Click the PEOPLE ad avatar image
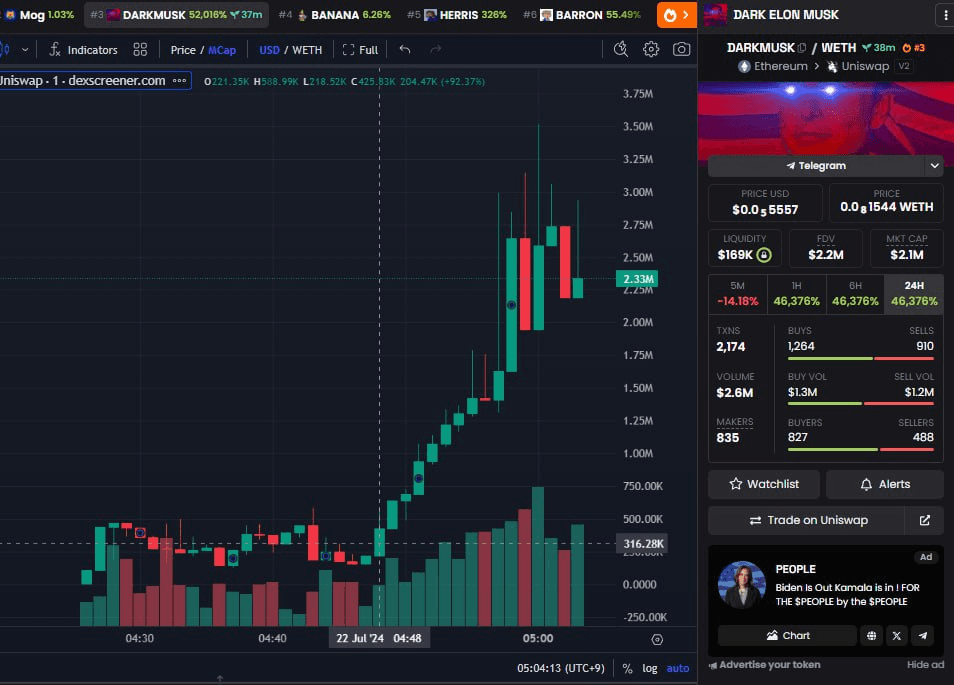This screenshot has height=685, width=954. point(742,585)
